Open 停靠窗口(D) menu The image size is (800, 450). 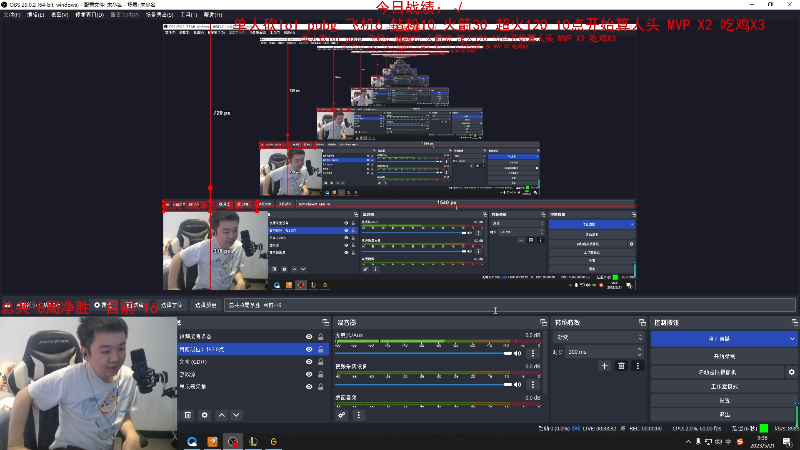click(x=89, y=15)
